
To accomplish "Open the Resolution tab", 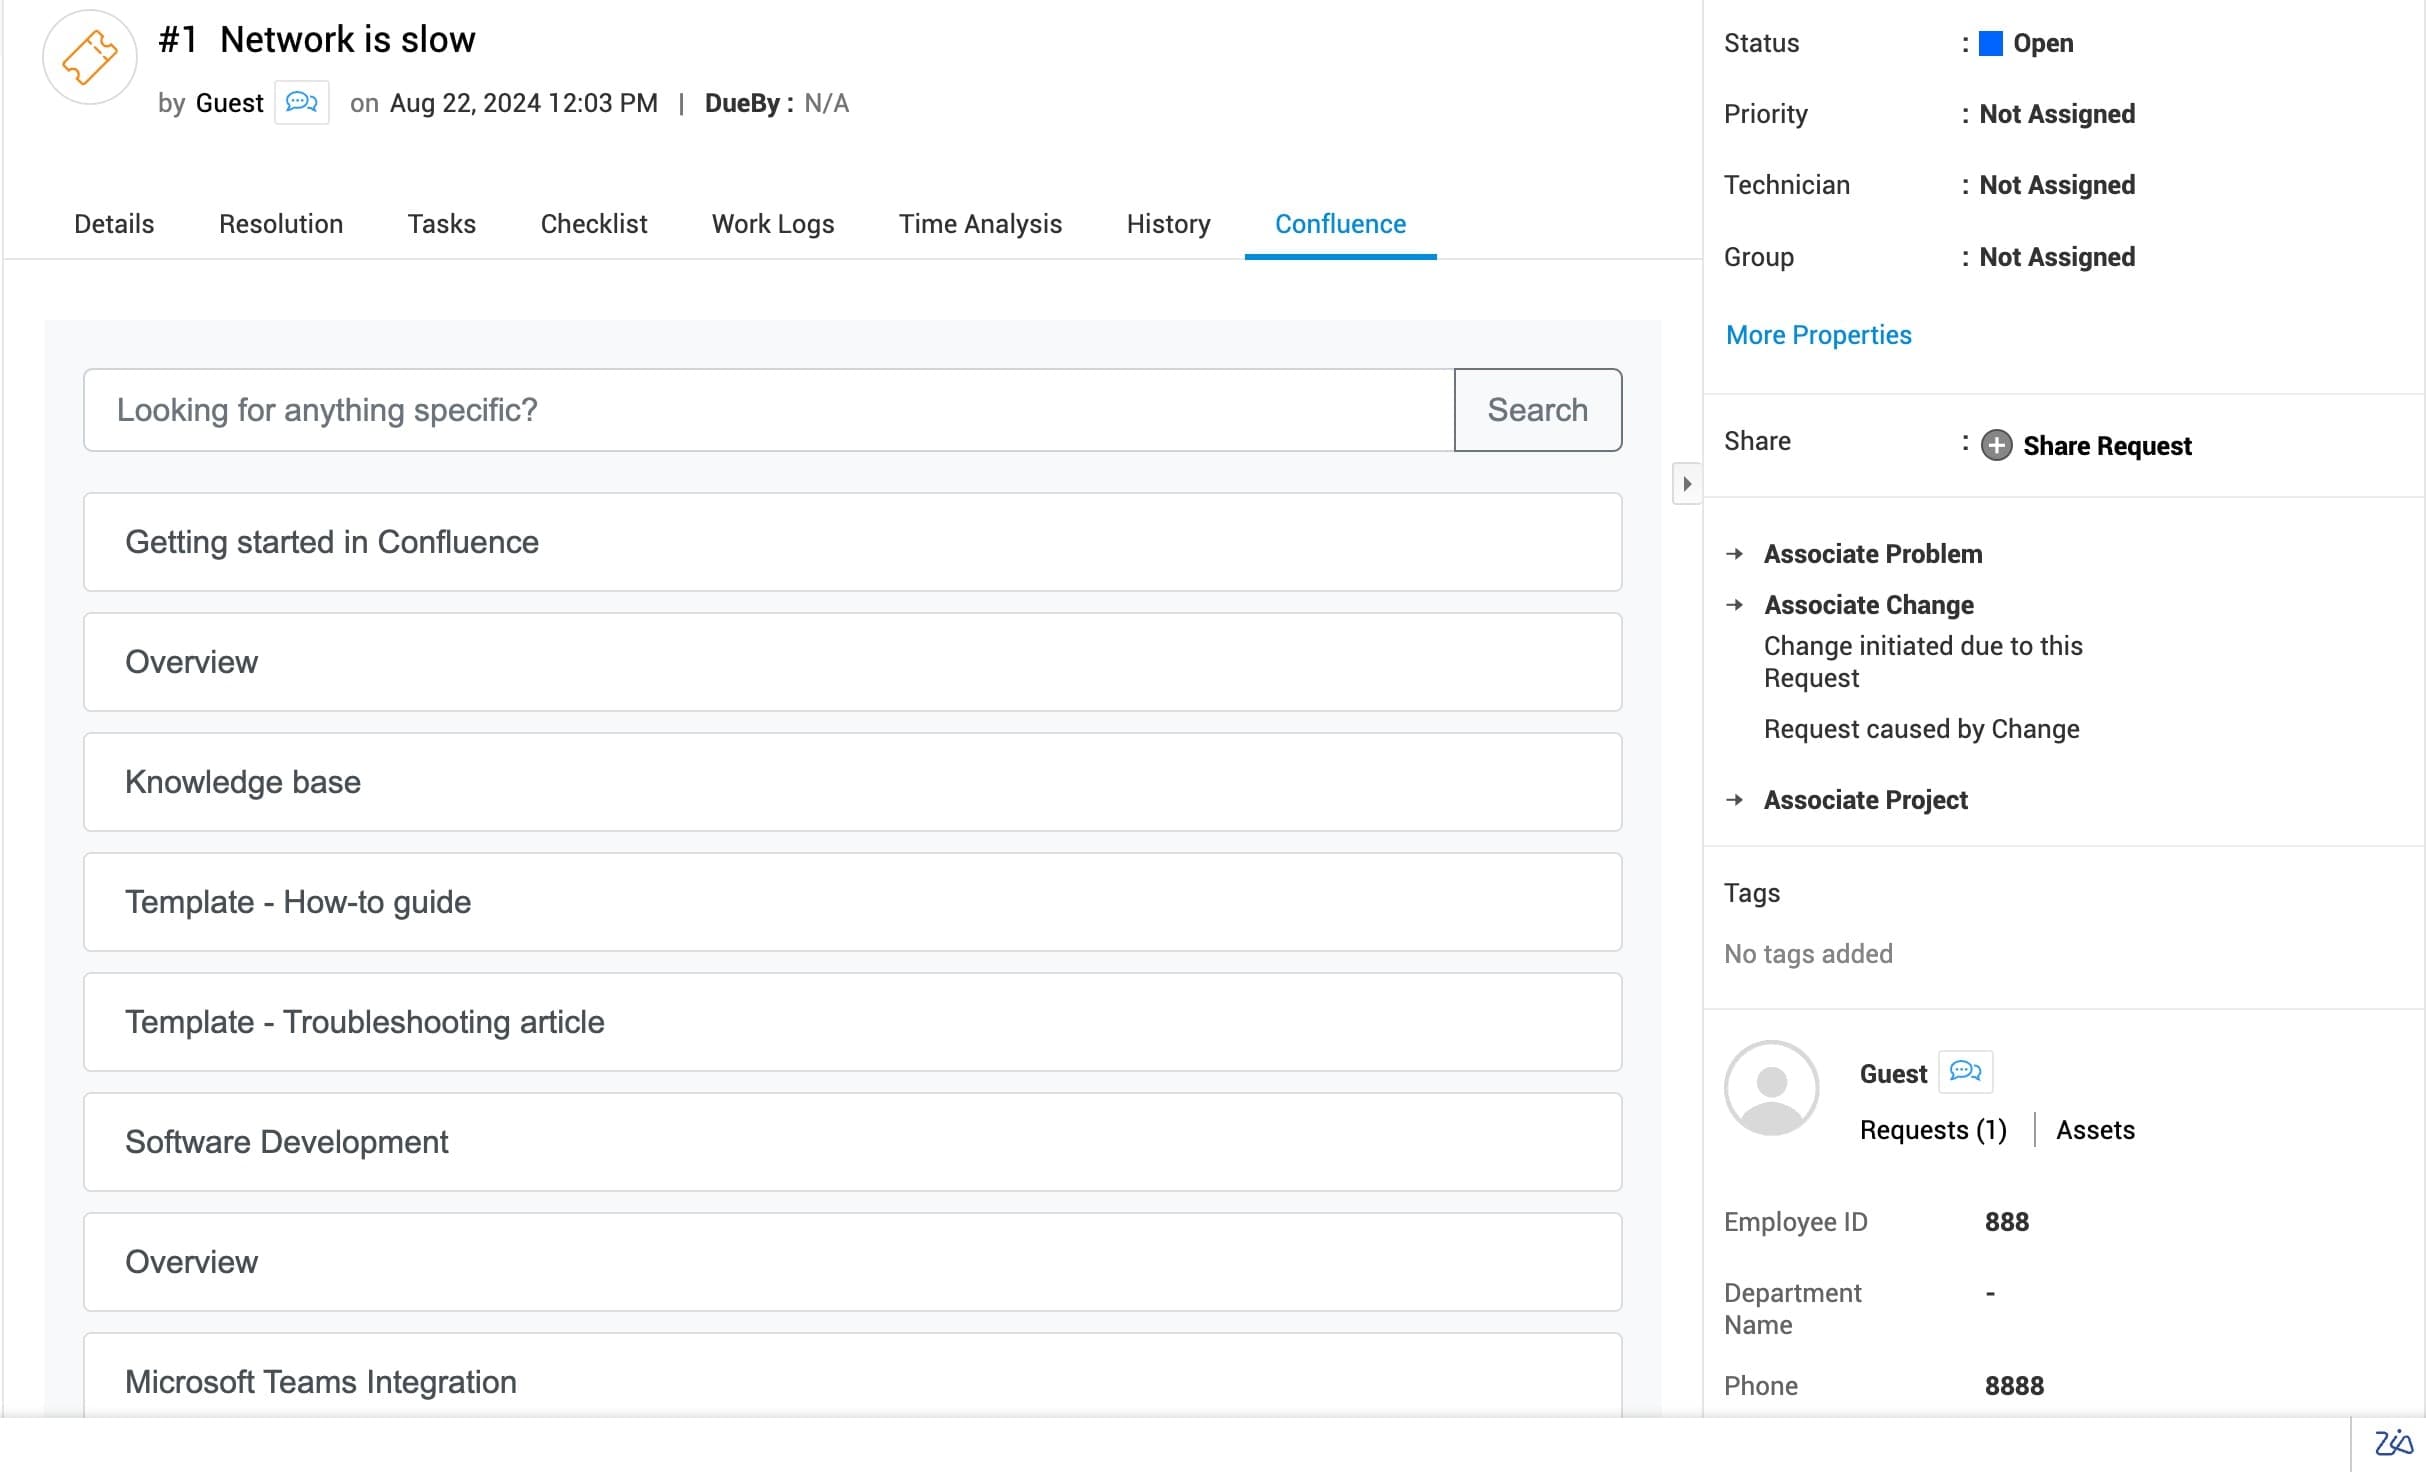I will tap(280, 224).
